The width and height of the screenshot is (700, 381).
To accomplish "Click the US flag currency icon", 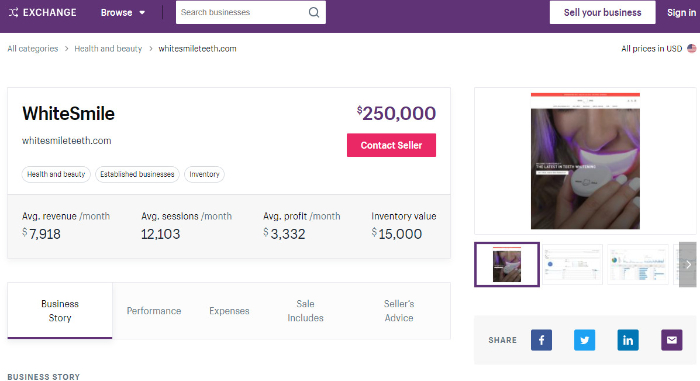I will coord(692,48).
